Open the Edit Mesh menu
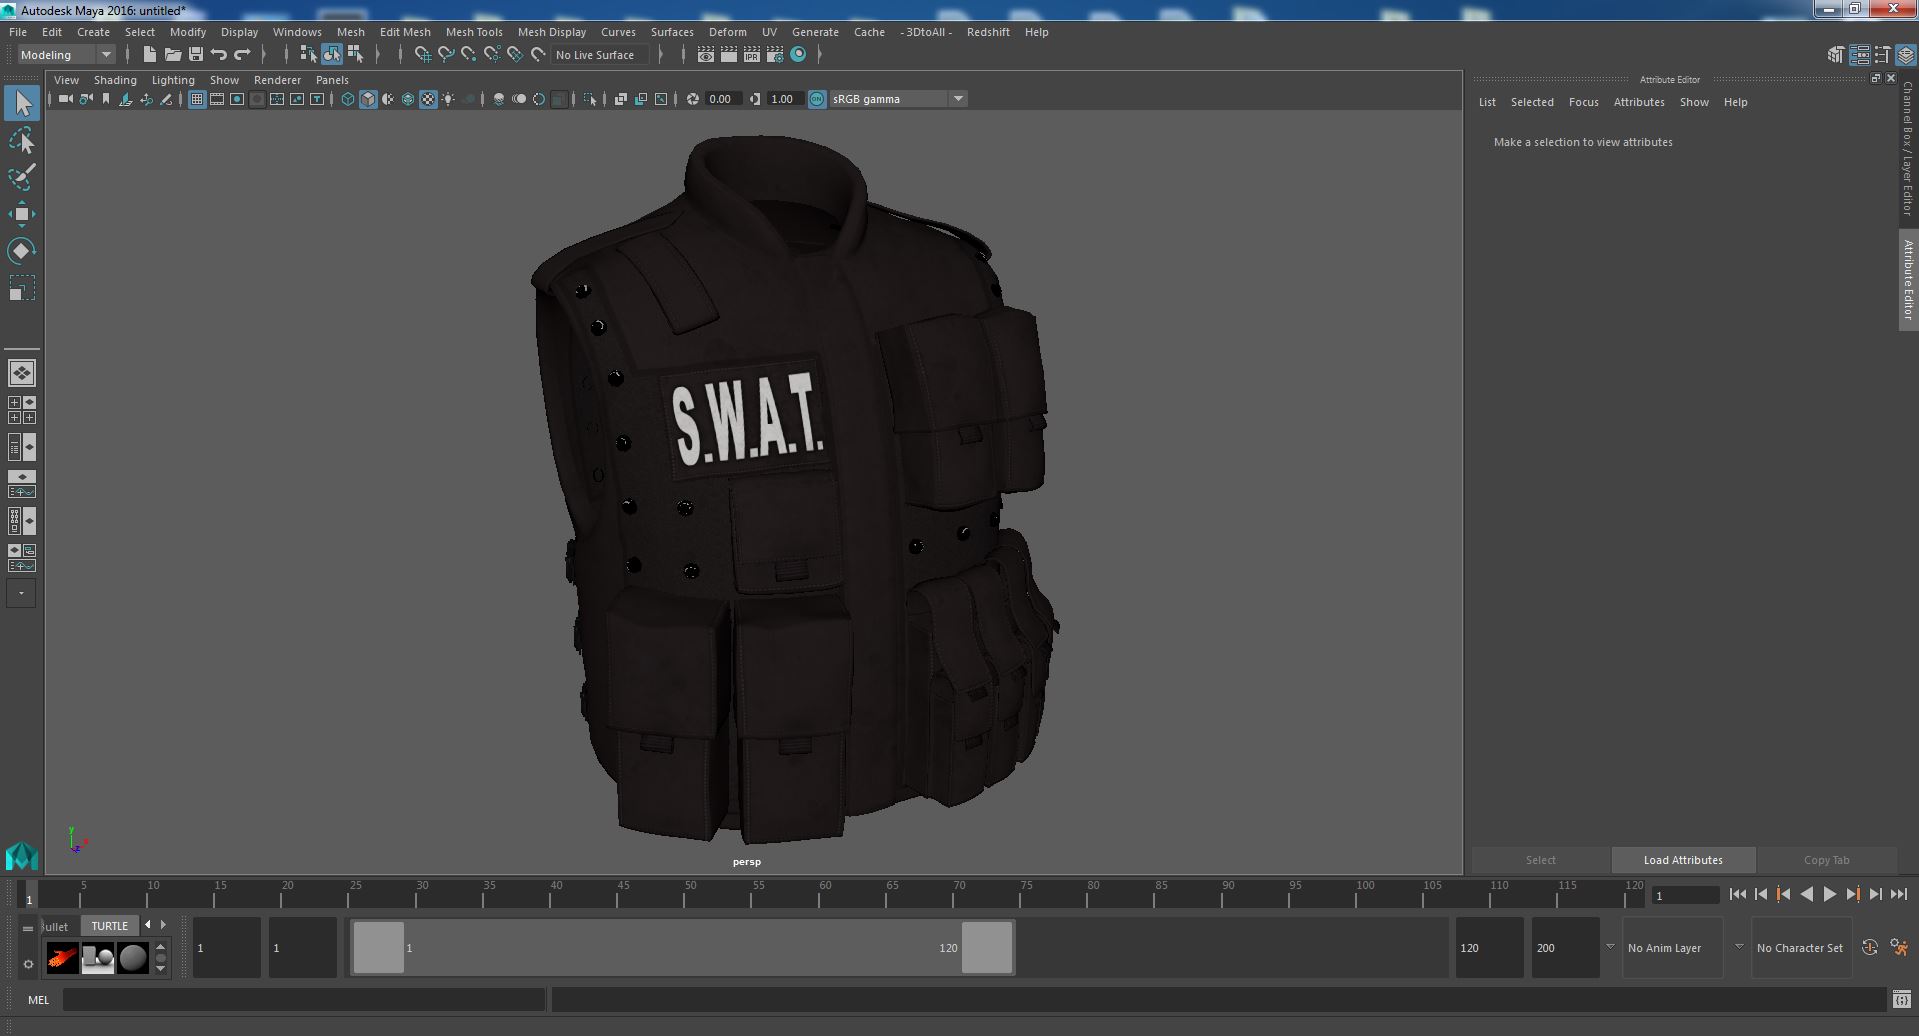The height and width of the screenshot is (1036, 1919). (405, 32)
